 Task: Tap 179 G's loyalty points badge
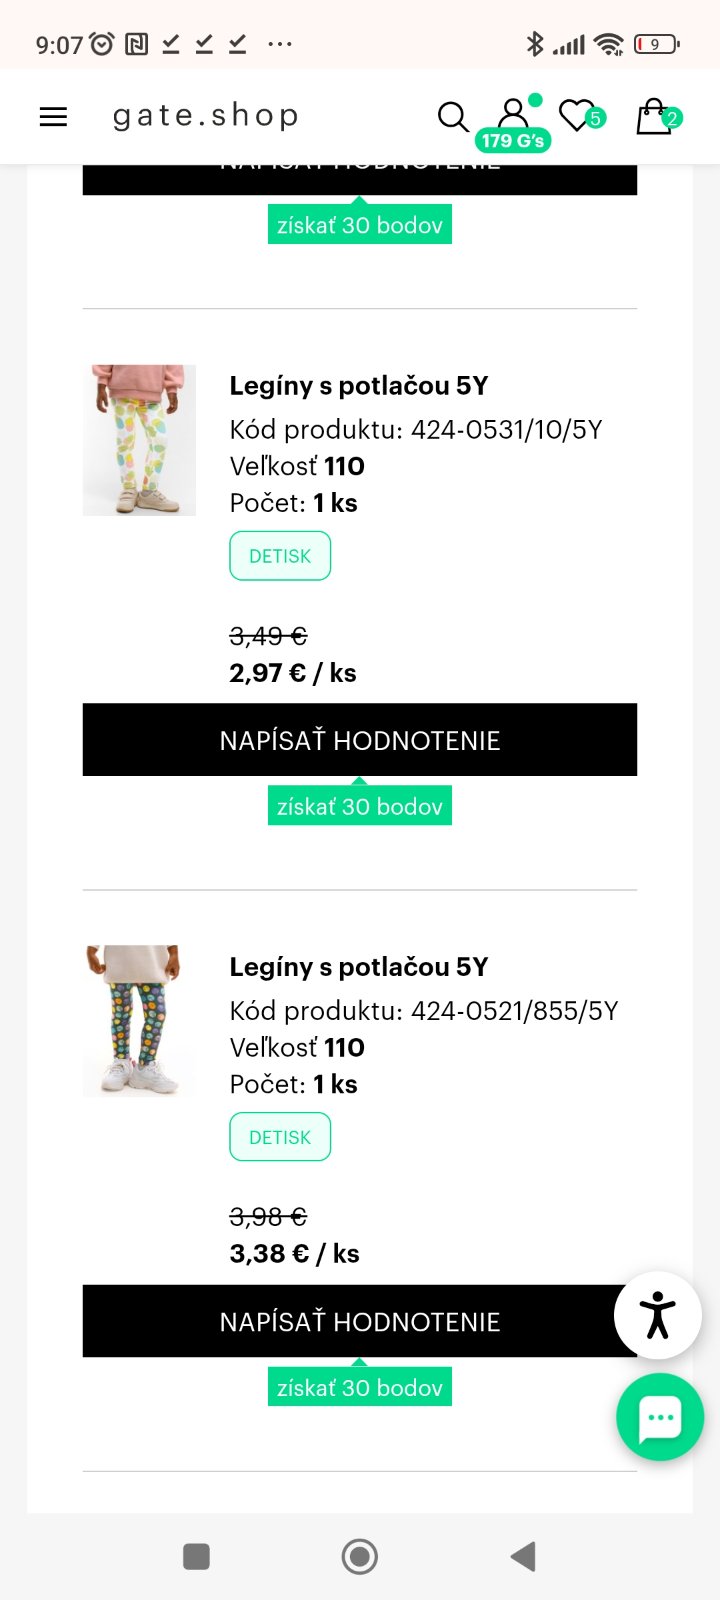[513, 141]
